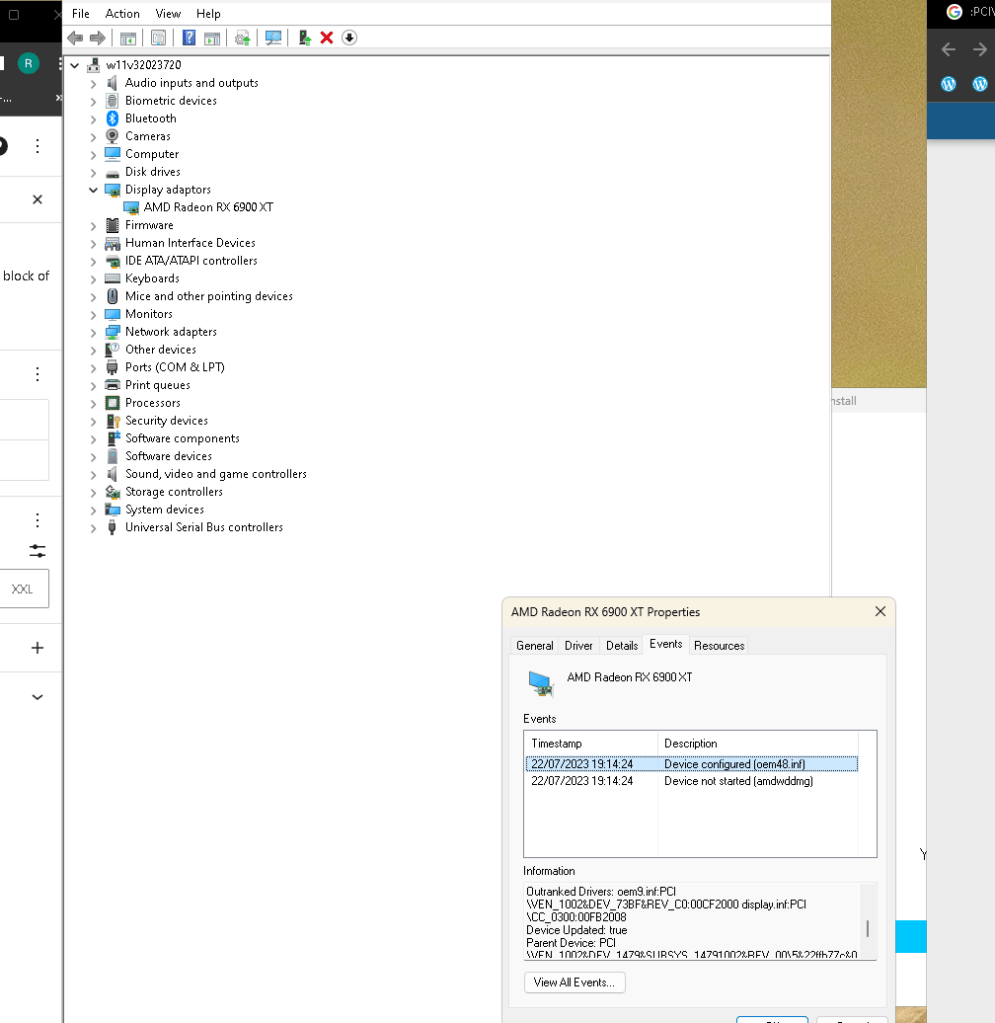Click the Bluetooth category icon

tap(112, 118)
